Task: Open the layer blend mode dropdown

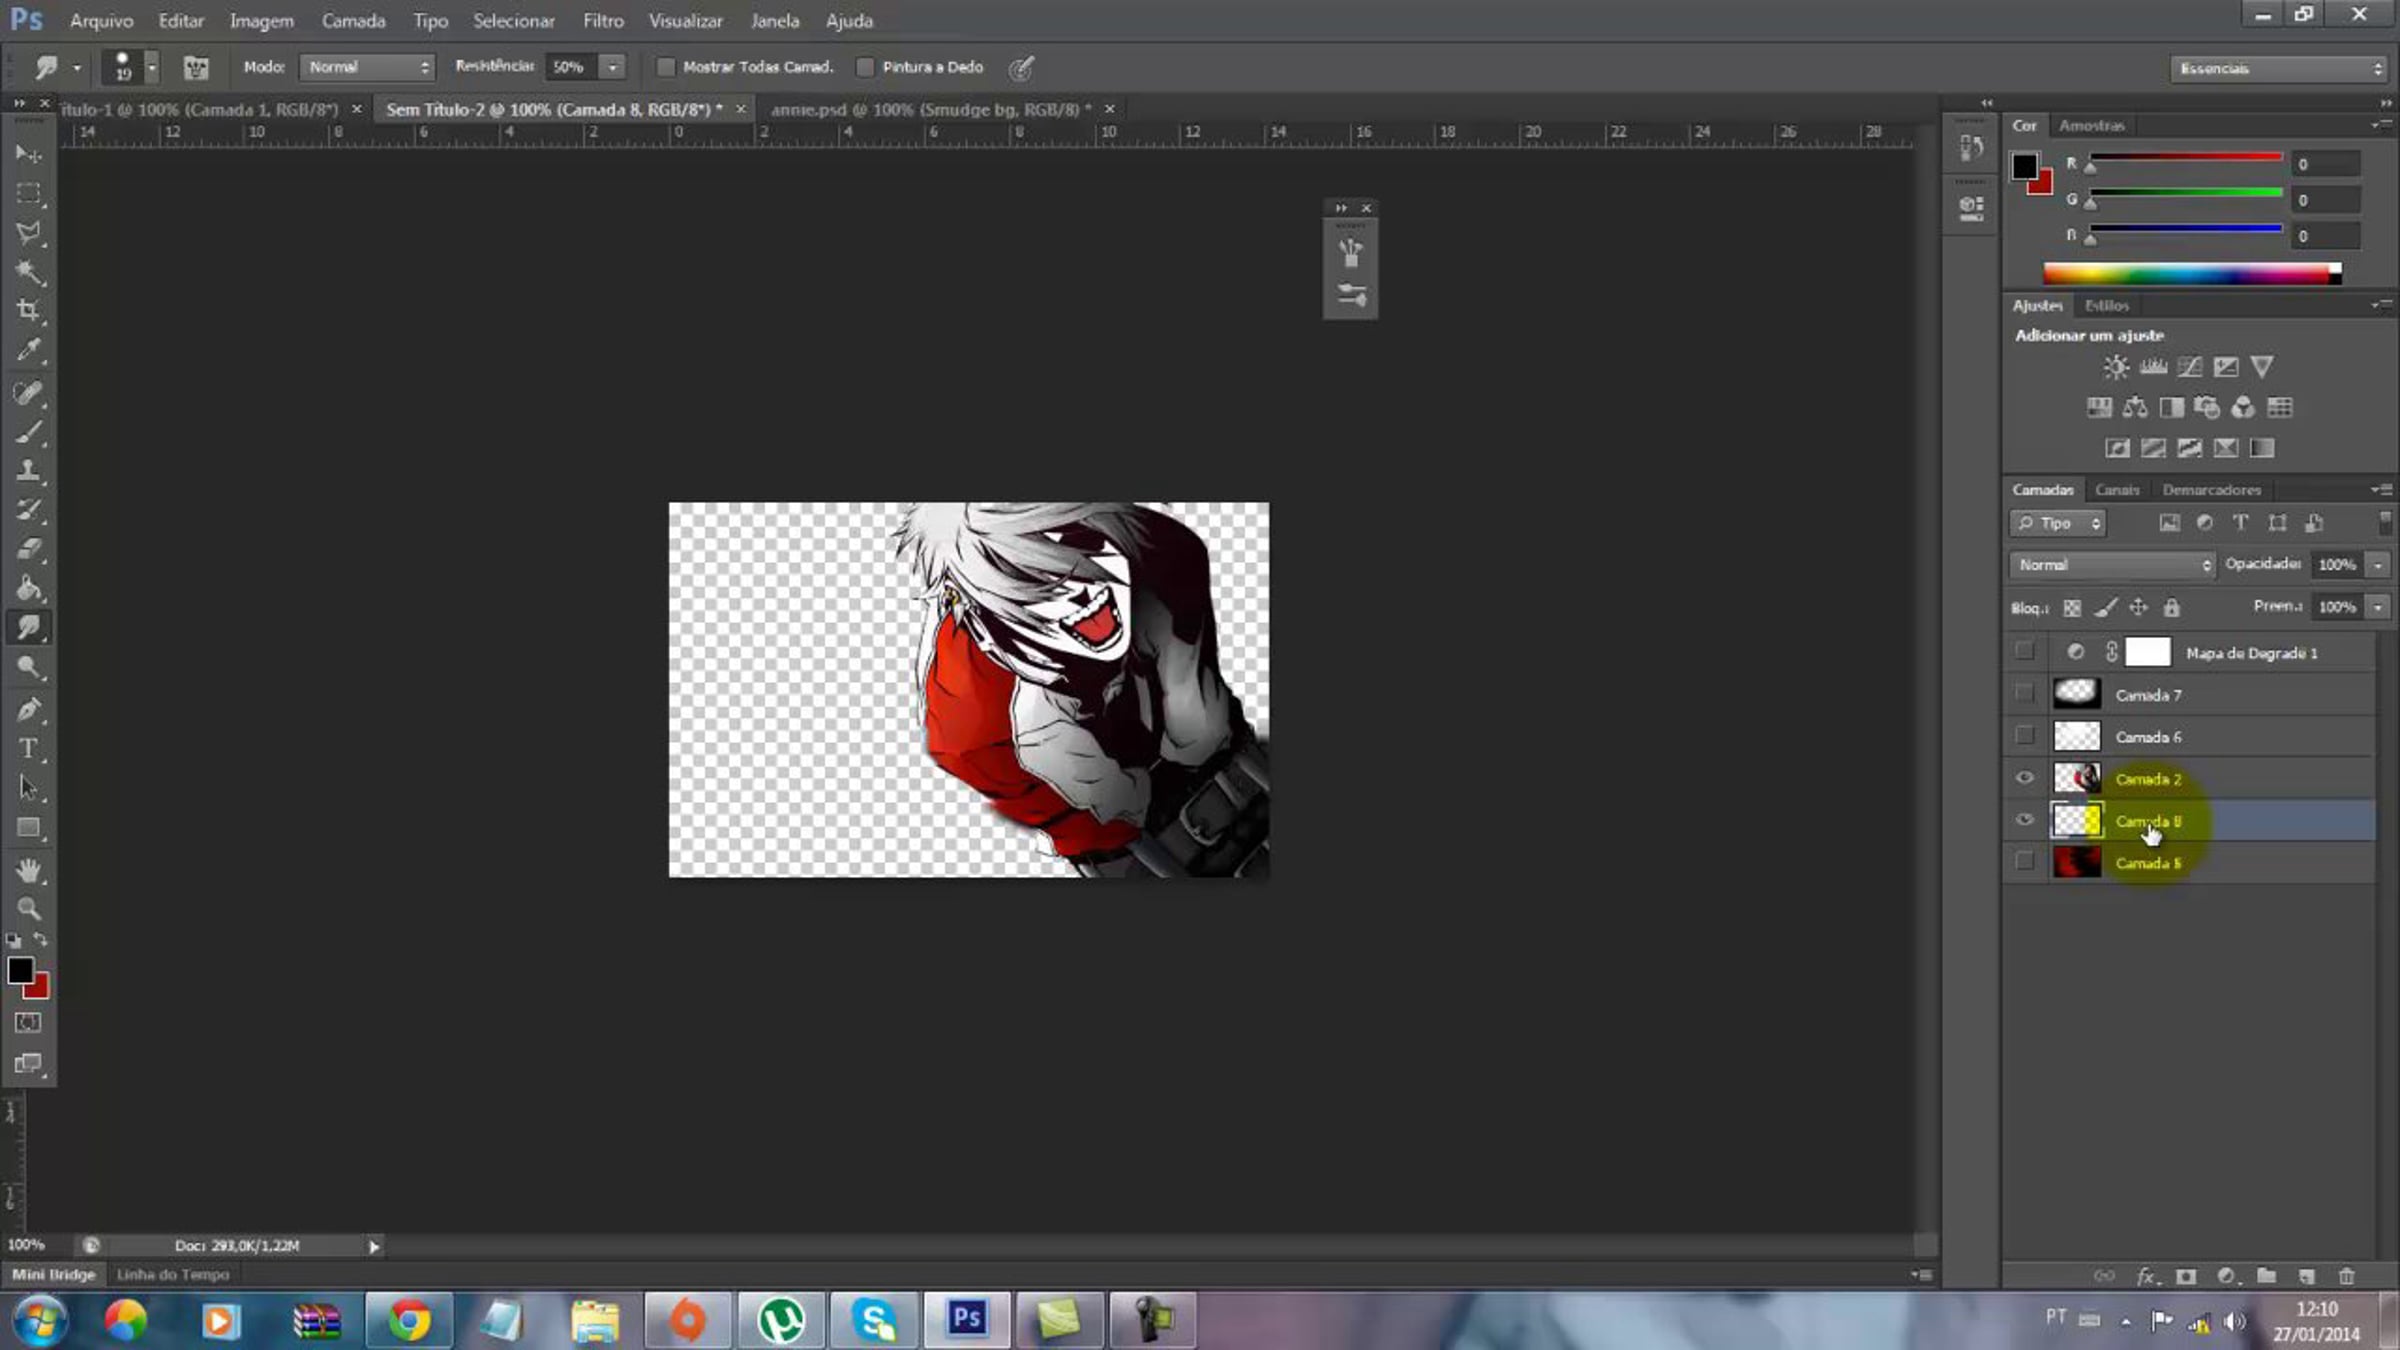Action: click(2112, 565)
